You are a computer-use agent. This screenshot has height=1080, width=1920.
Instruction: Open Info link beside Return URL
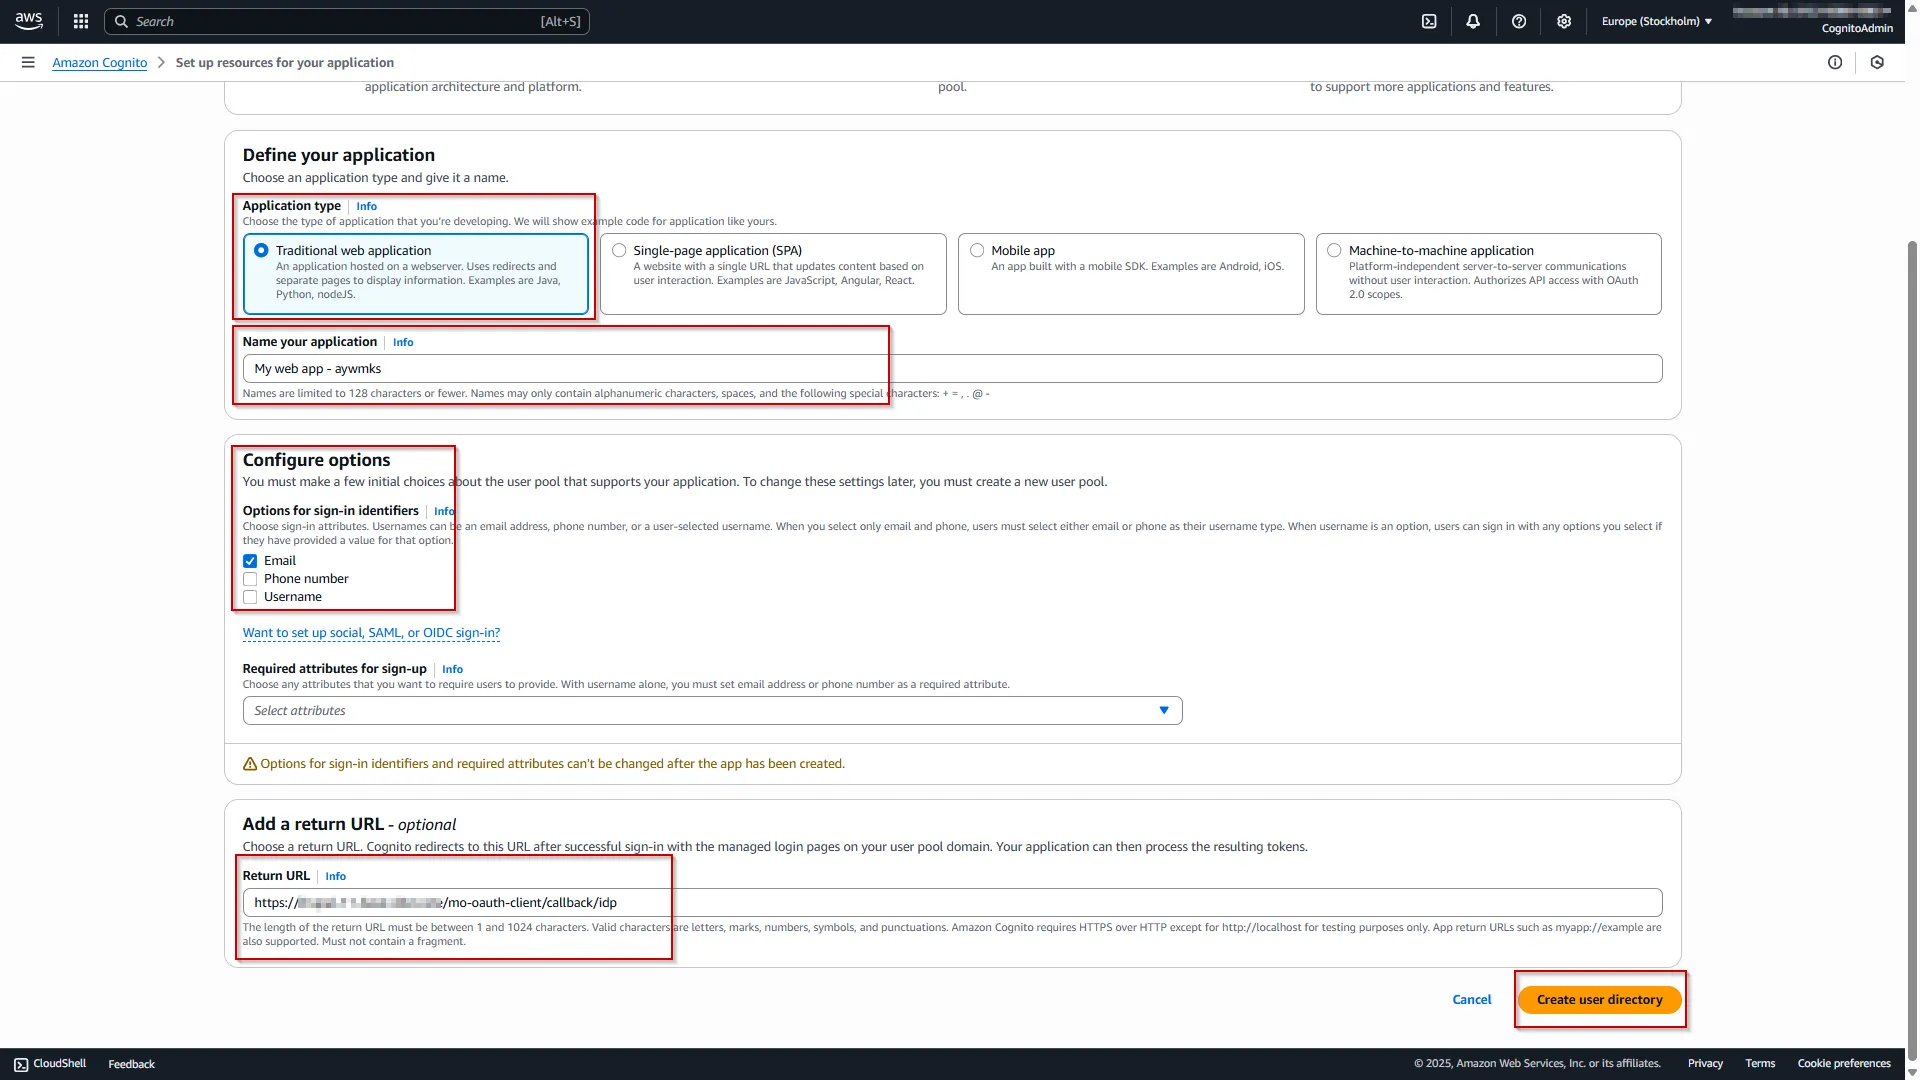[x=335, y=876]
